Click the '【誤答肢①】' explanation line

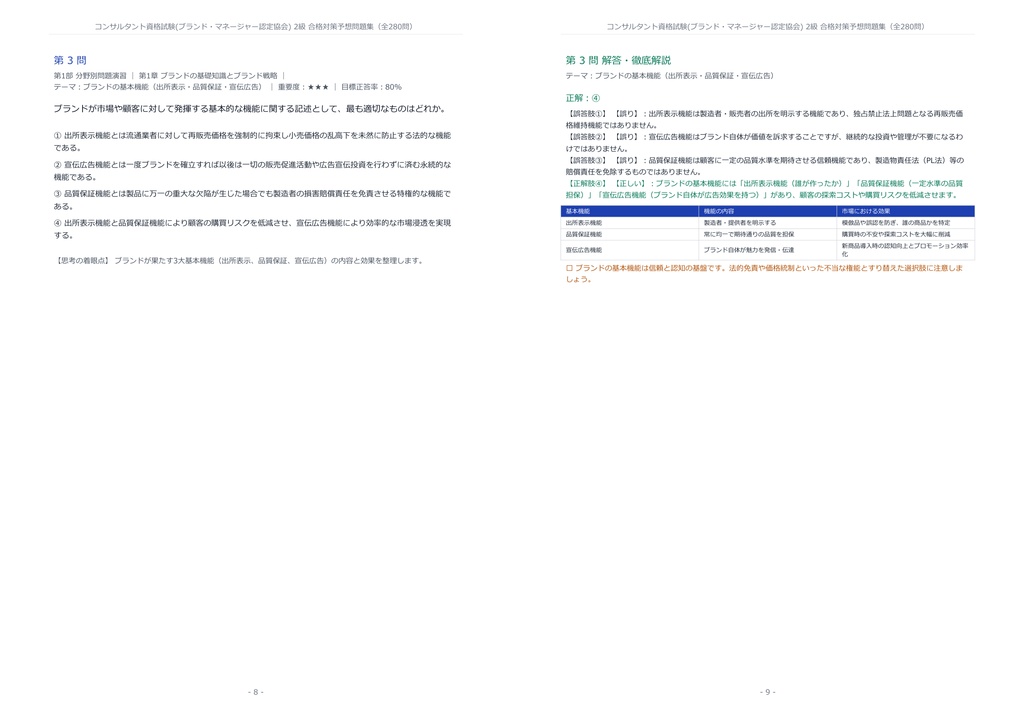tap(764, 119)
